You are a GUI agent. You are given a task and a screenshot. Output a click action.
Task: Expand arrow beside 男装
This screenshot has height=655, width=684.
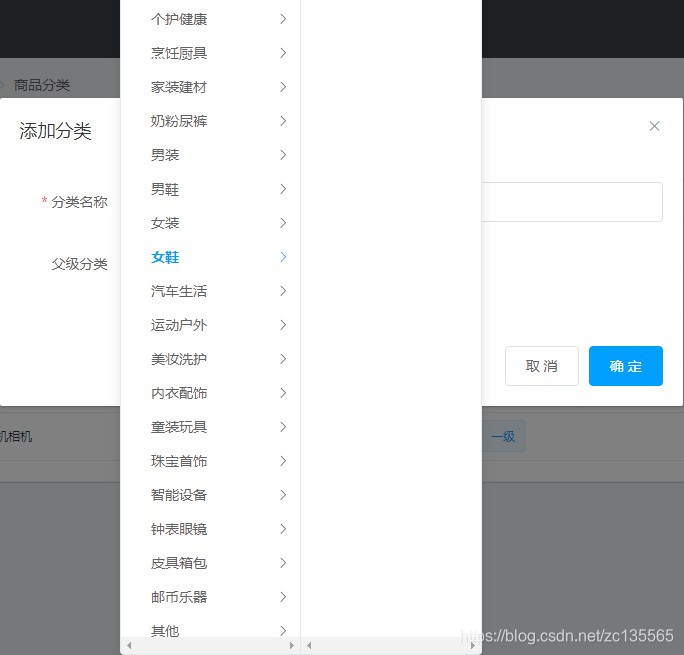[x=283, y=155]
